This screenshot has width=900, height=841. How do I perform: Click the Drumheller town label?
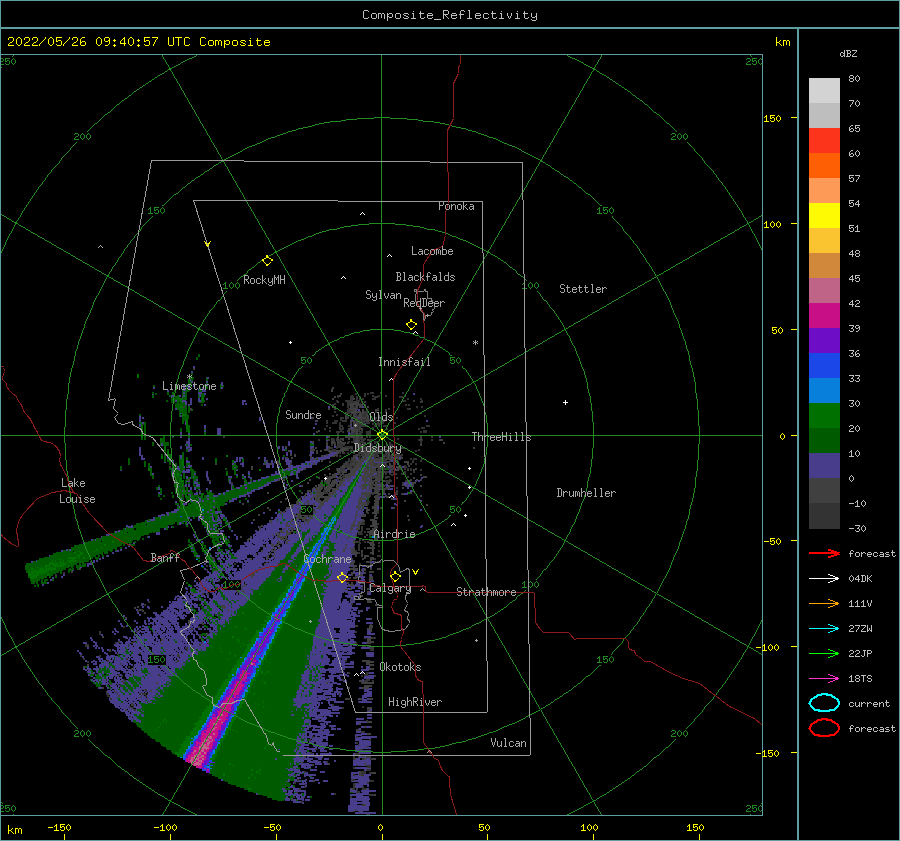[x=586, y=493]
